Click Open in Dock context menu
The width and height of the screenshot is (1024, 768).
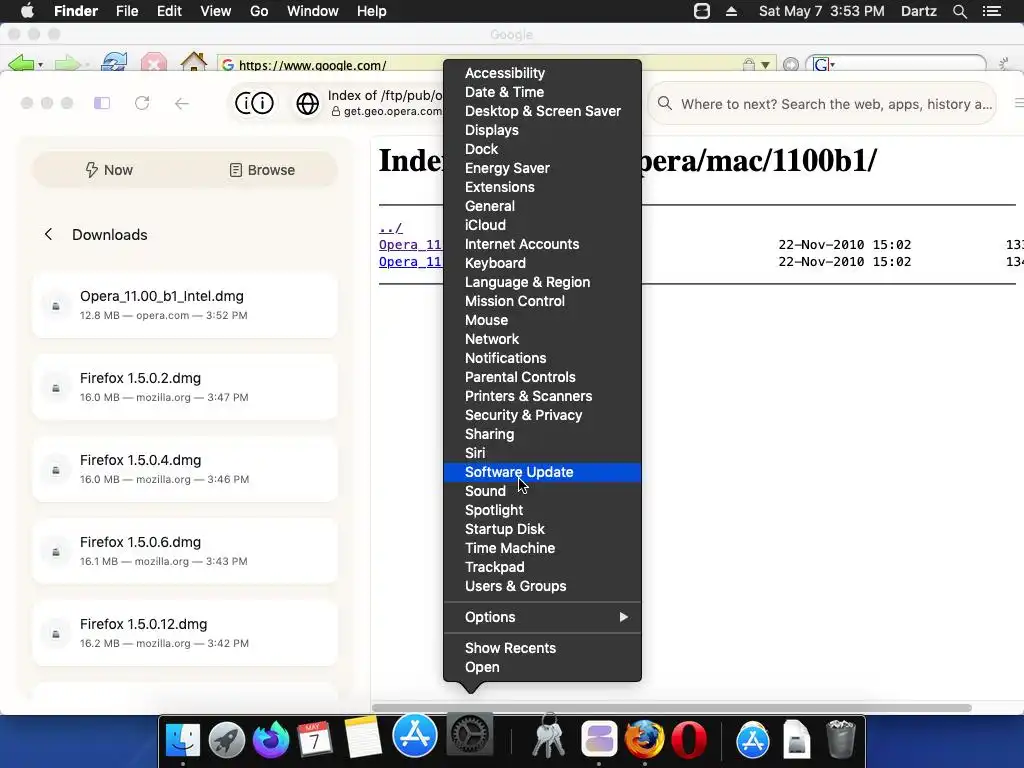coord(542,667)
